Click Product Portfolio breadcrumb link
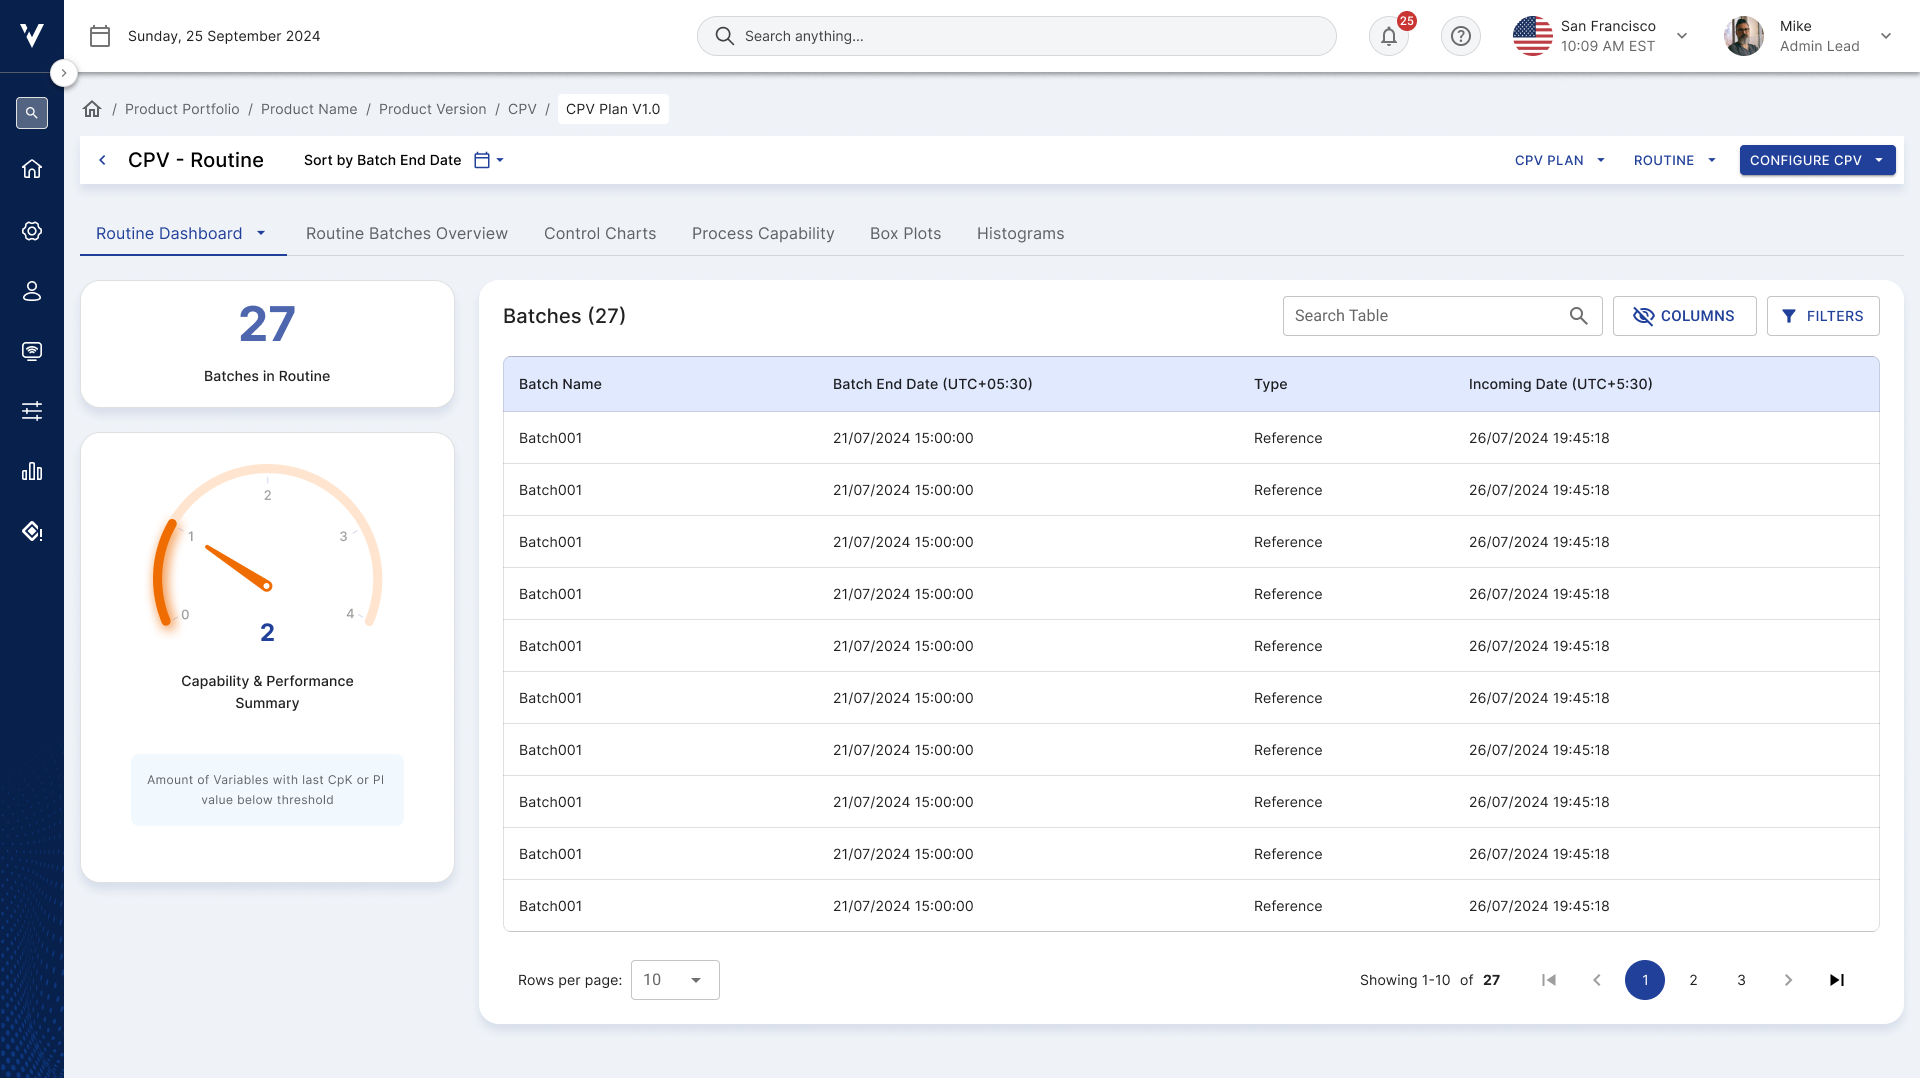Screen dimensions: 1920x1078 click(x=182, y=109)
